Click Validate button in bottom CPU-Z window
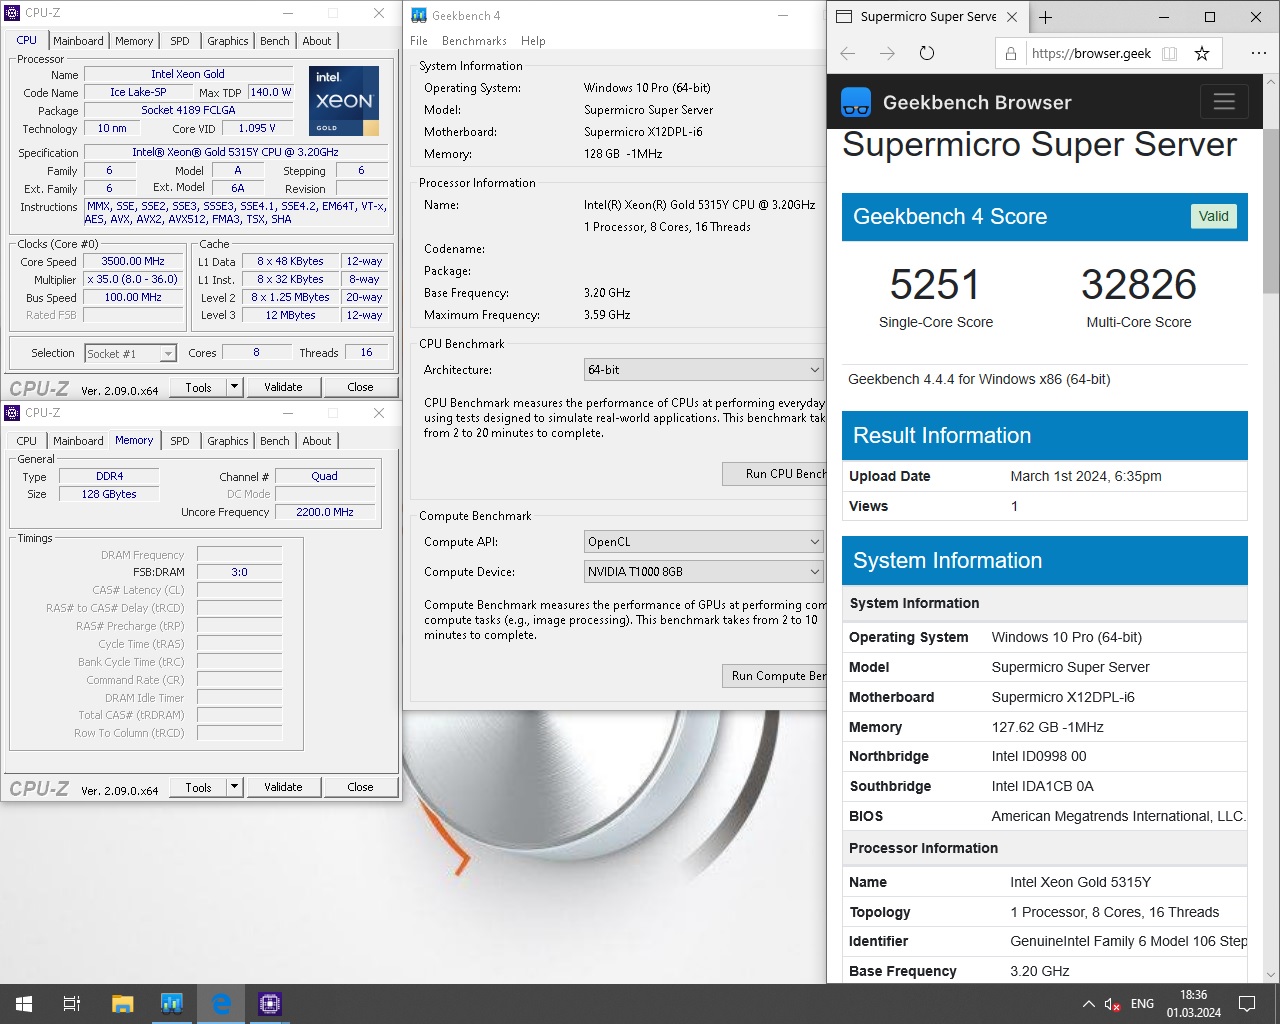This screenshot has width=1280, height=1024. pyautogui.click(x=283, y=787)
